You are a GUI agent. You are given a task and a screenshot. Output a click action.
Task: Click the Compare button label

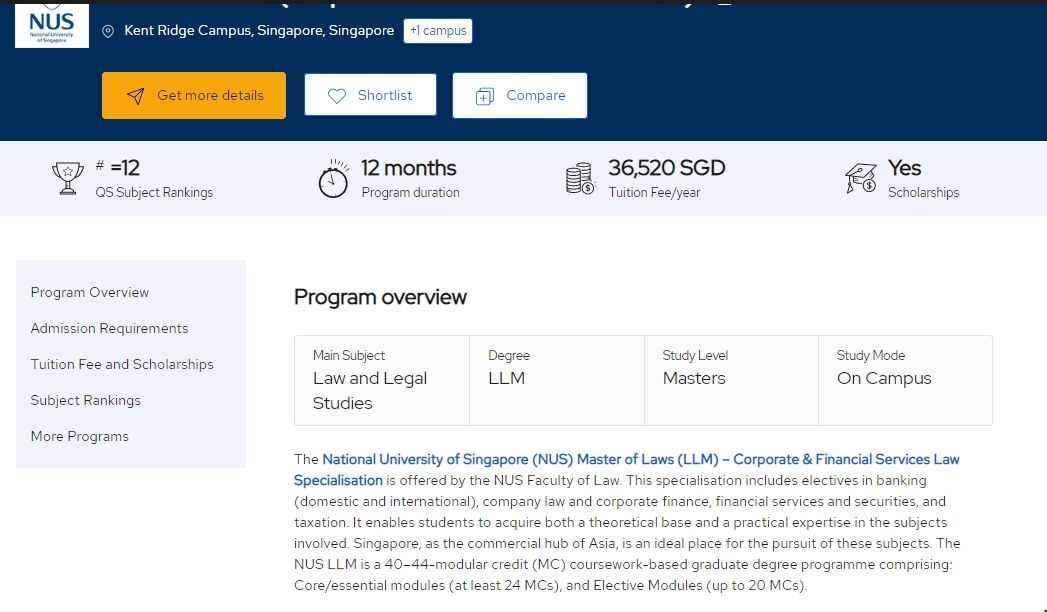pyautogui.click(x=536, y=96)
